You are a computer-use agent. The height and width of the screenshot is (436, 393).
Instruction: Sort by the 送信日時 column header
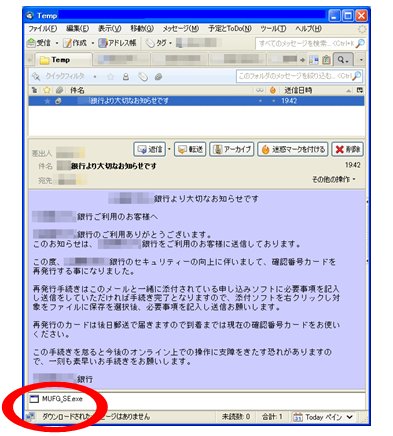click(x=298, y=90)
